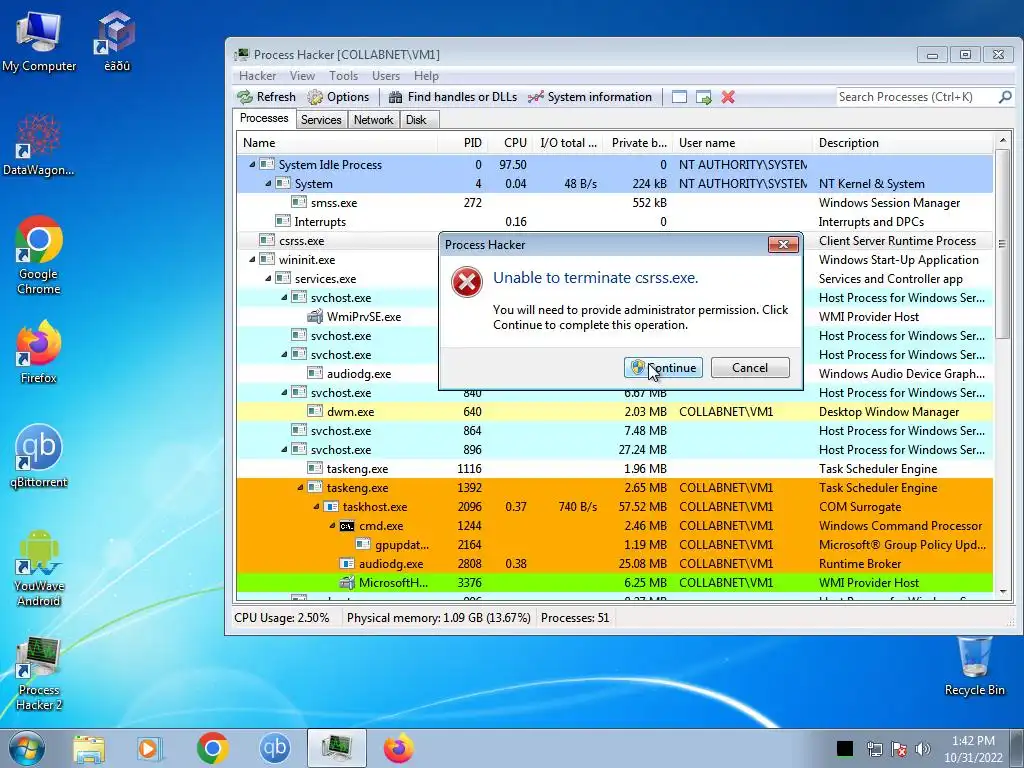Click the Refresh toolbar button
1024x768 pixels.
266,97
